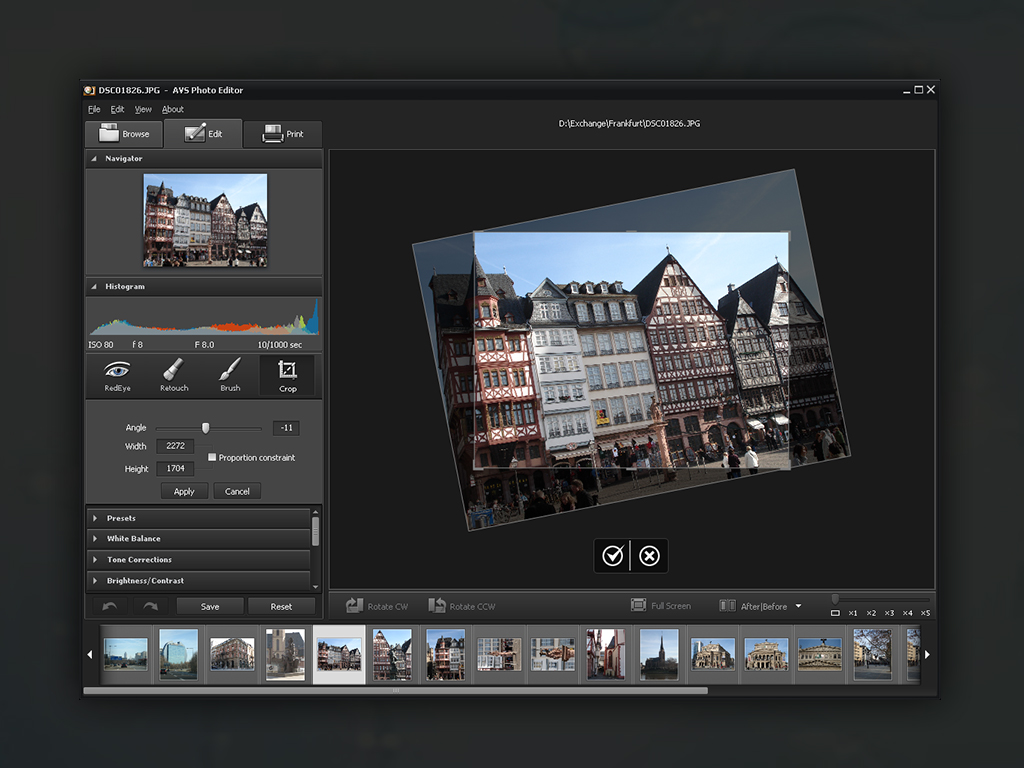Select the Brush tool
Viewport: 1024px width, 768px height.
click(x=230, y=375)
